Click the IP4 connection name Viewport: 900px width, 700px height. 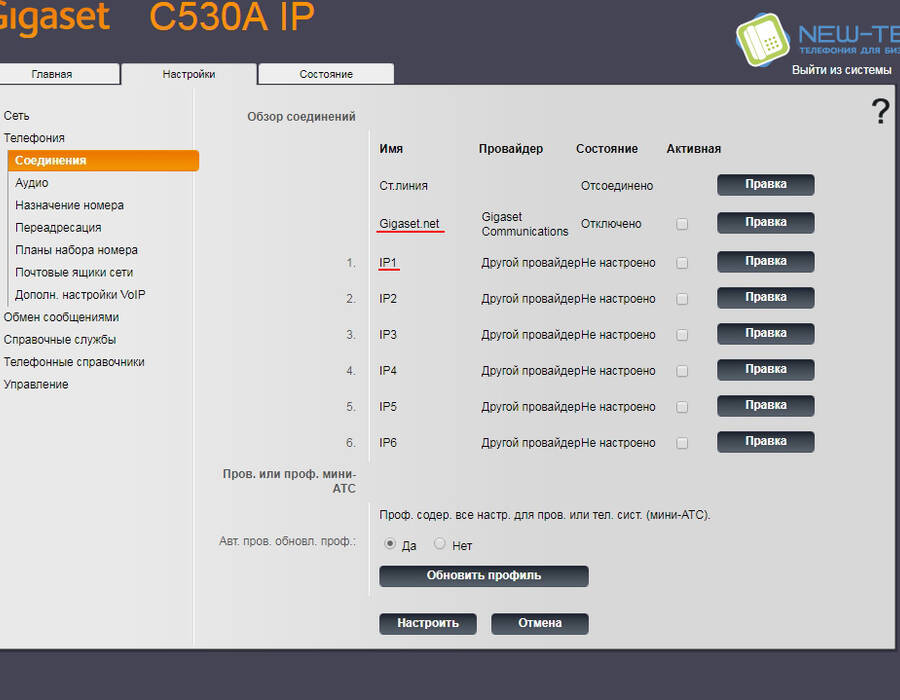pos(388,371)
